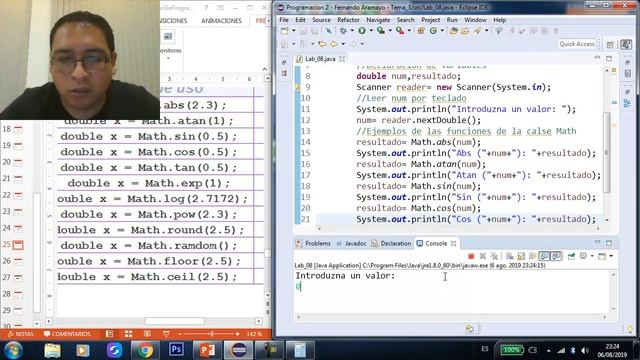Image resolution: width=640 pixels, height=360 pixels.
Task: Open the Window menu in Eclipse
Action: (x=476, y=20)
